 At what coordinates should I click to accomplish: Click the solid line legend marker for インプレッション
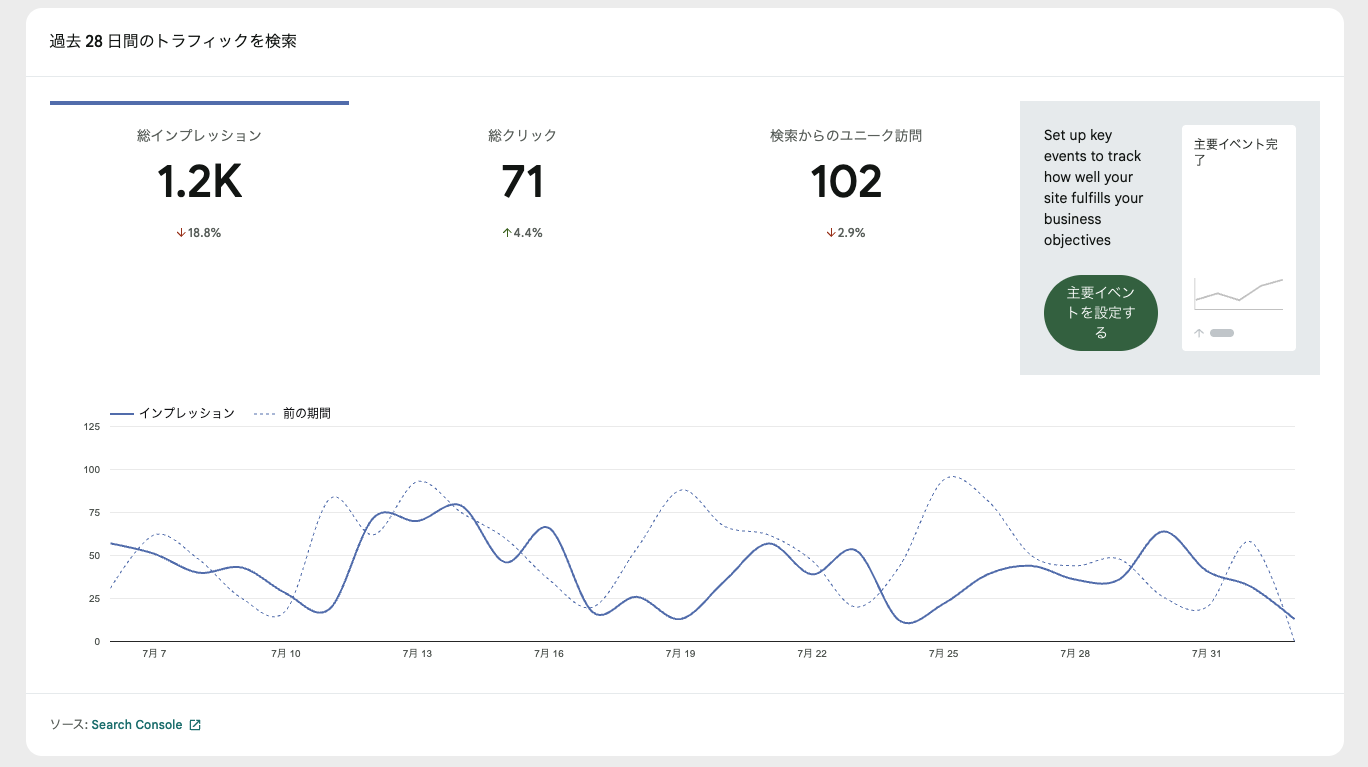tap(121, 413)
